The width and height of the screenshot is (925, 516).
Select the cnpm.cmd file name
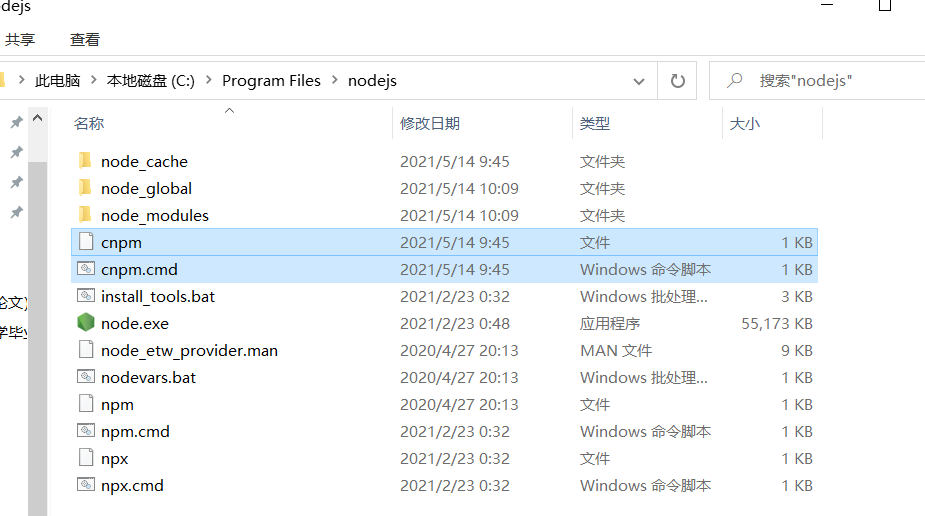pyautogui.click(x=139, y=269)
